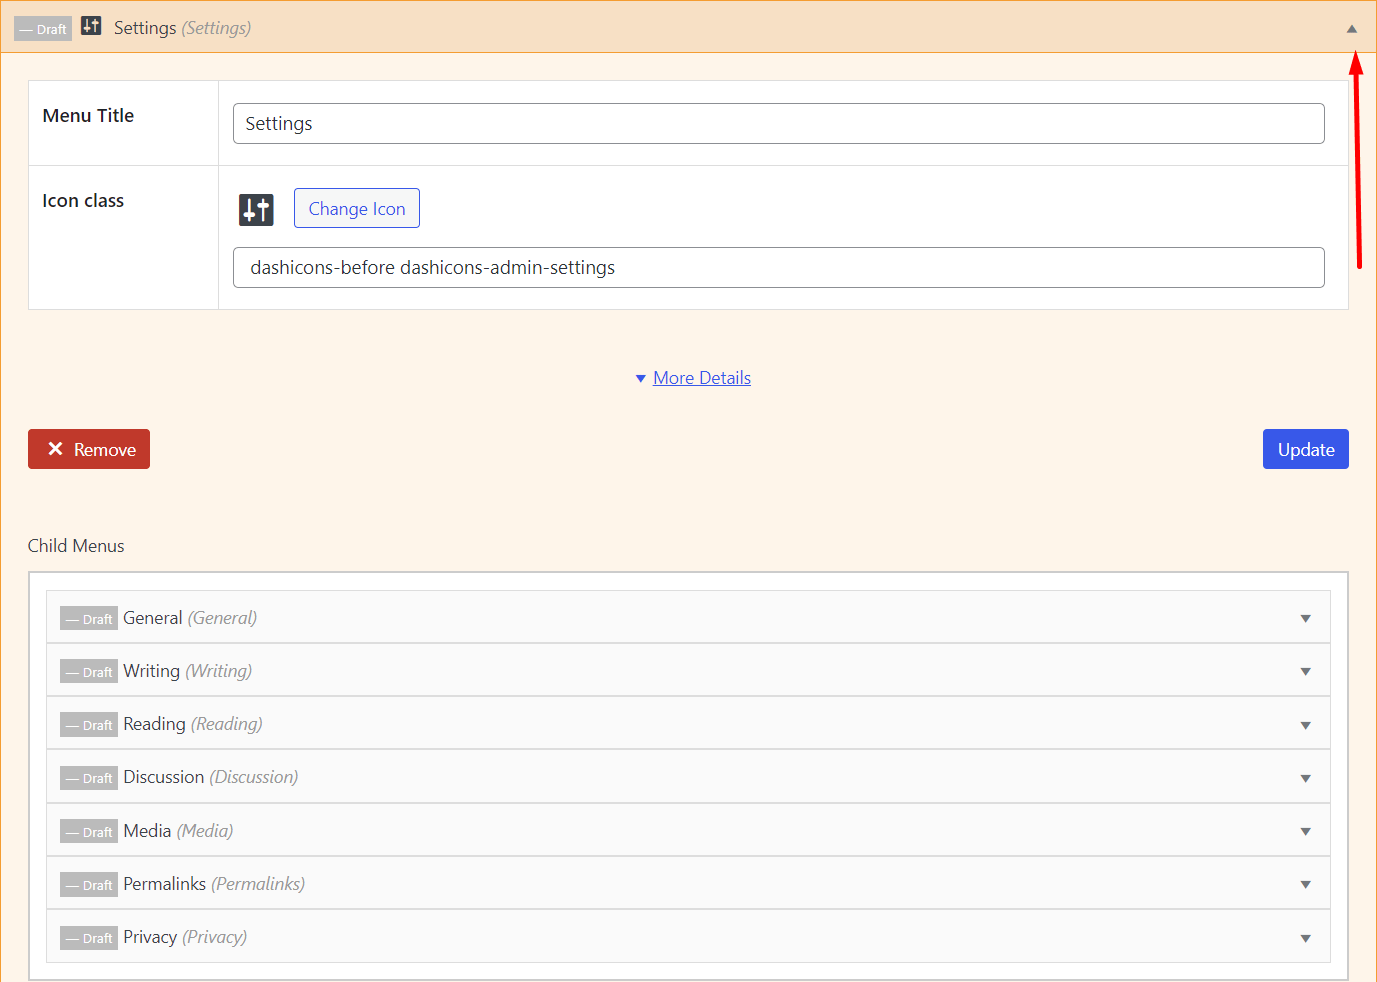Expand the Reading child menu

click(1306, 724)
